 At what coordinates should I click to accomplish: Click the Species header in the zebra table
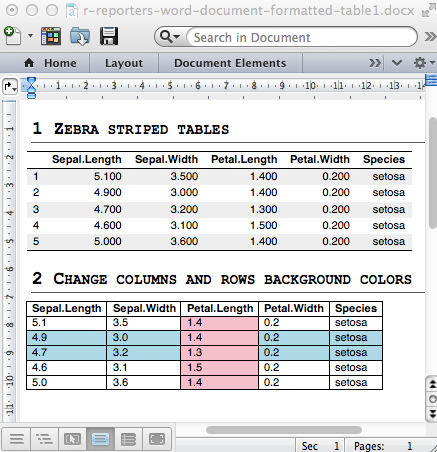pyautogui.click(x=384, y=159)
